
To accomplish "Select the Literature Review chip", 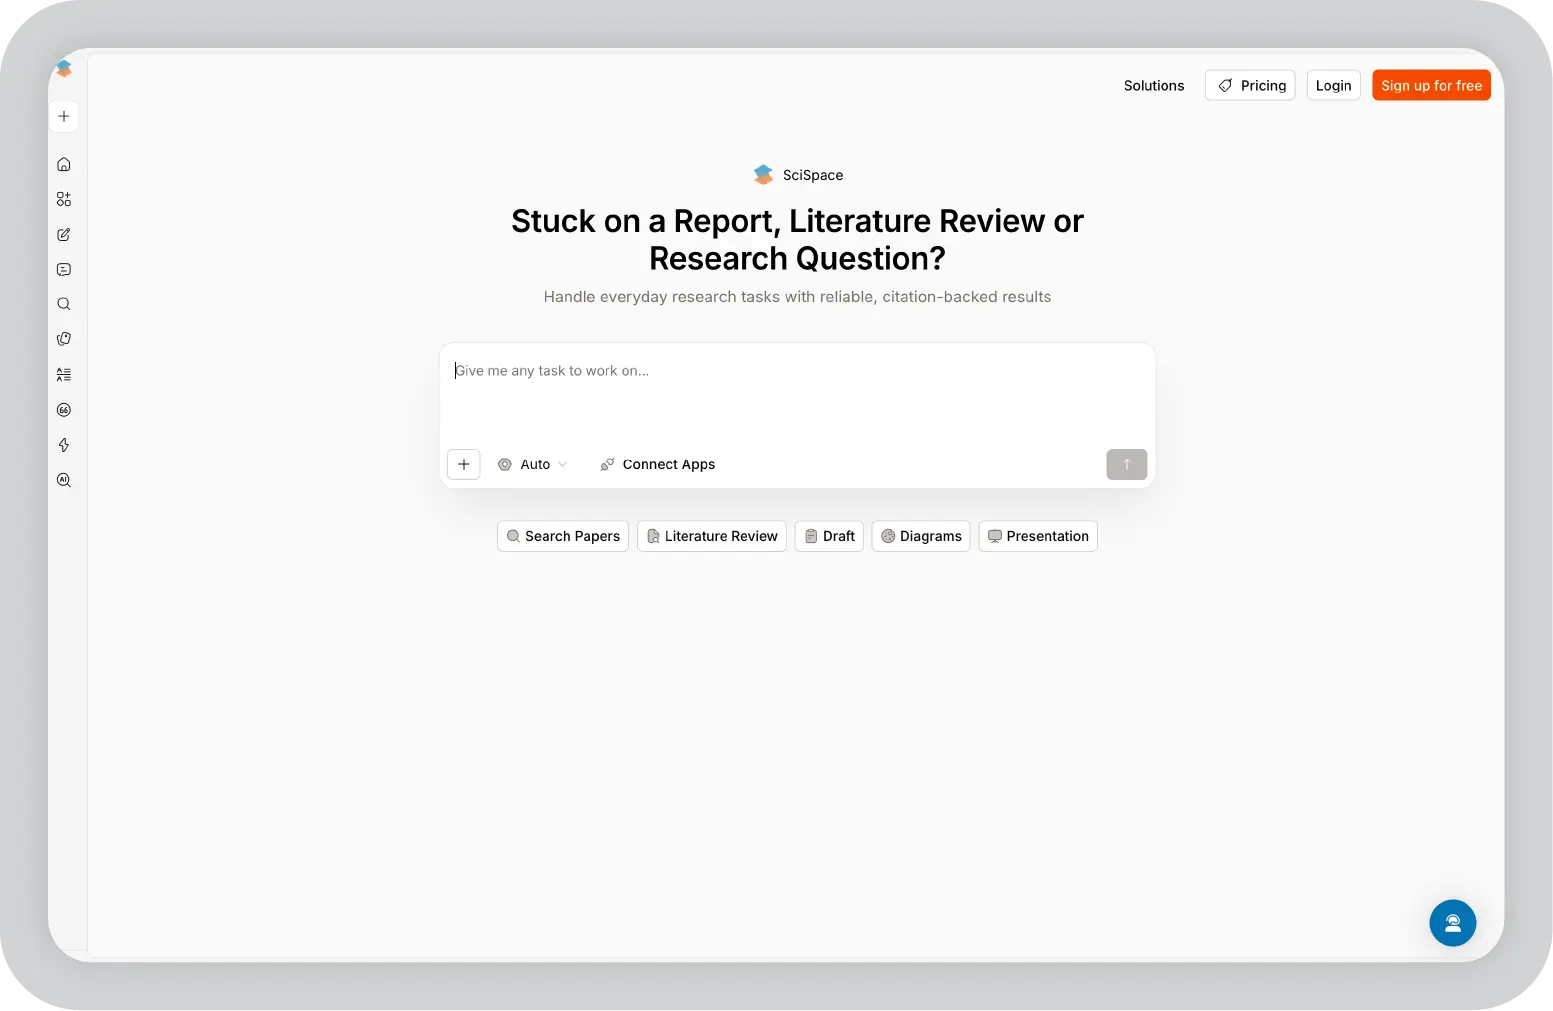I will click(x=712, y=536).
